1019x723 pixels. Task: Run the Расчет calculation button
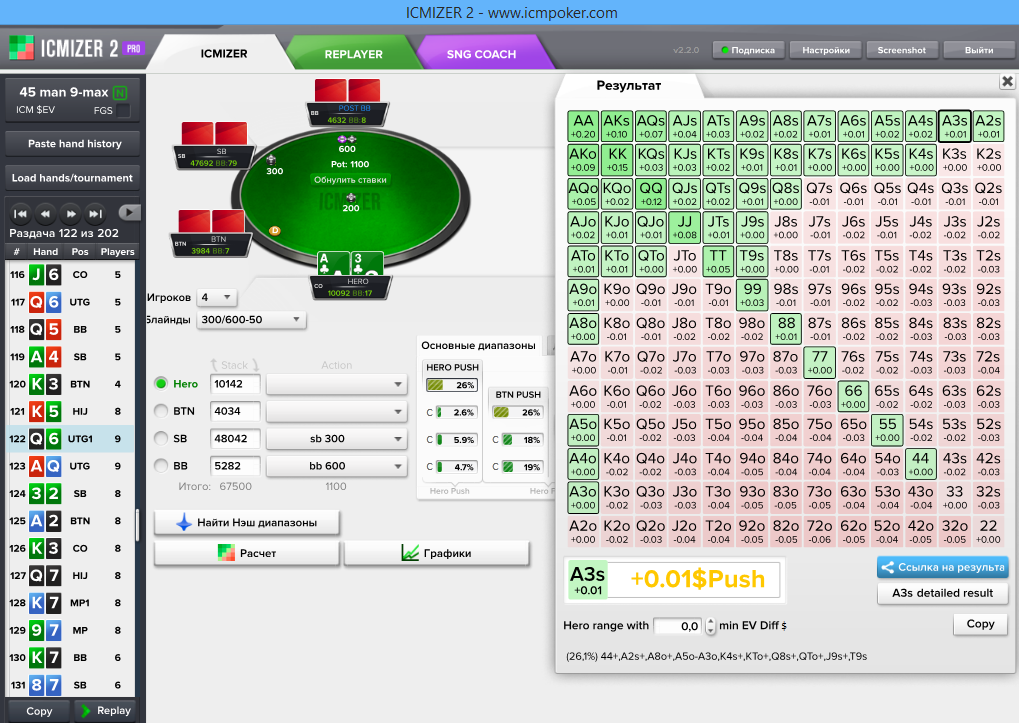coord(247,553)
